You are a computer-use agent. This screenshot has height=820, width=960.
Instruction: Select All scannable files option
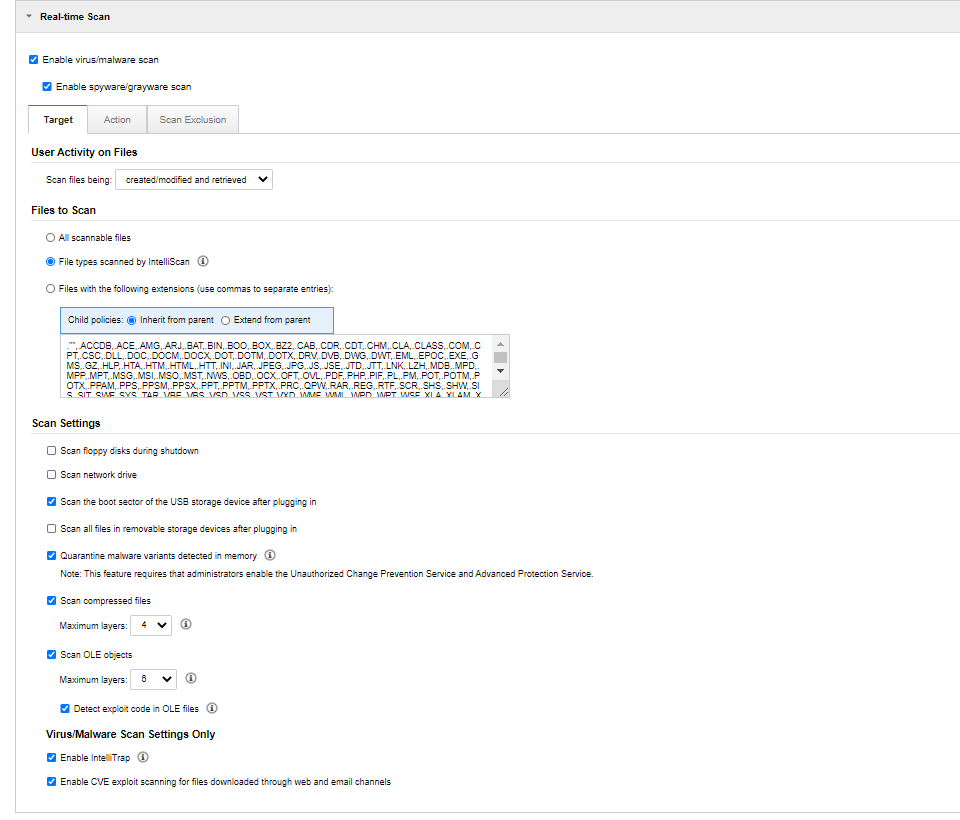(x=51, y=238)
